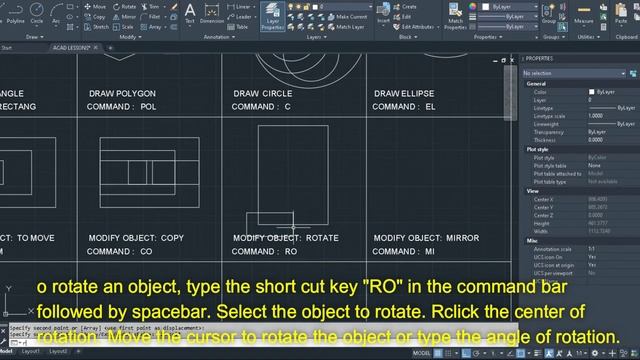Image resolution: width=640 pixels, height=360 pixels.
Task: Activate the Mirror tool
Action: pos(124,17)
